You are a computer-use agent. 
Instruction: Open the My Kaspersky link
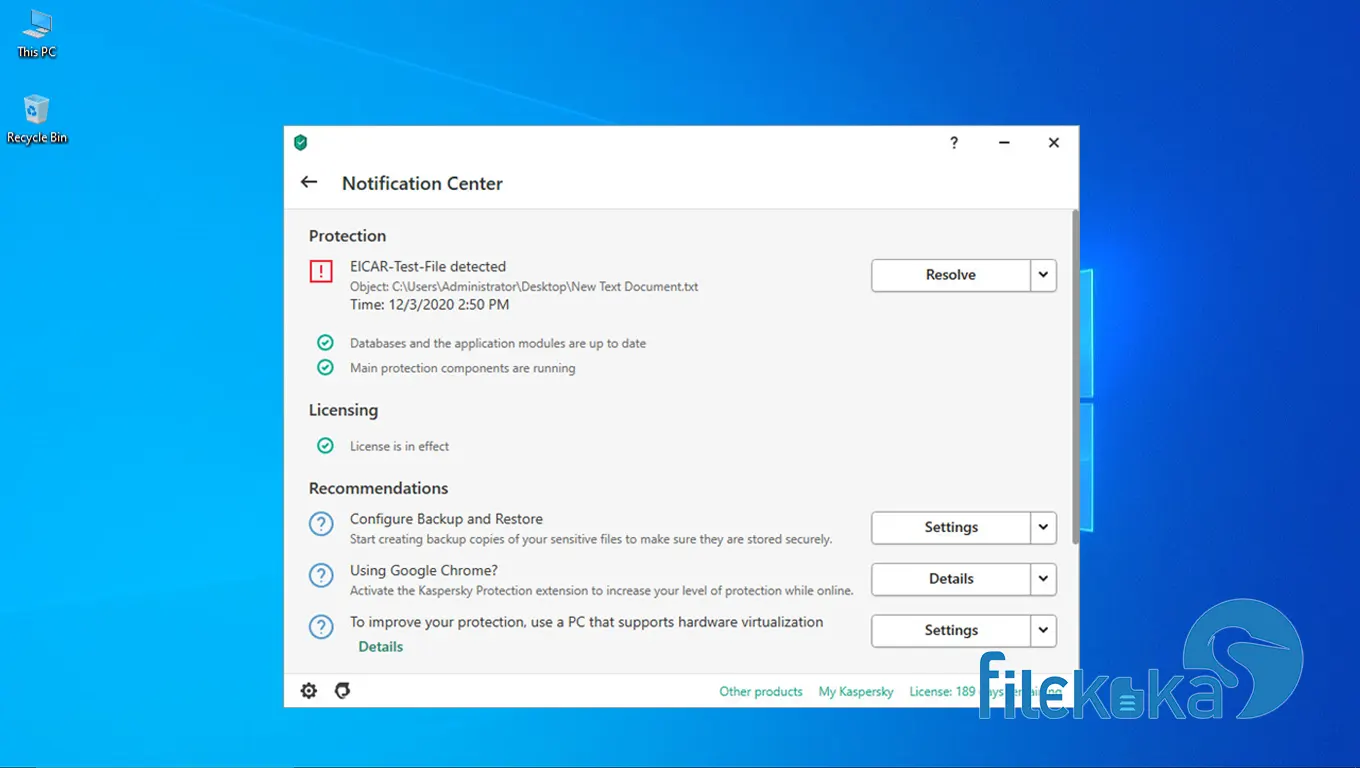tap(856, 691)
